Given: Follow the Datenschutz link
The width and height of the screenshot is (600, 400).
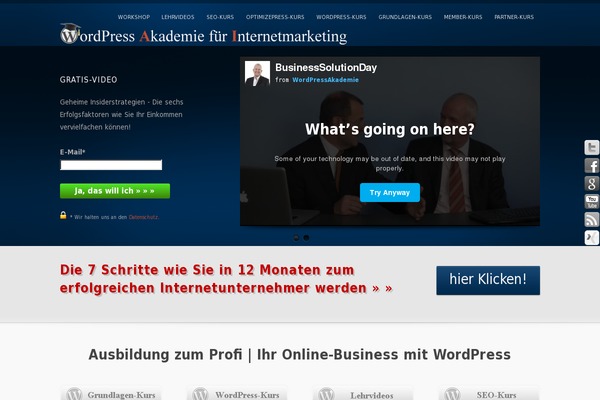Looking at the screenshot, I should [x=143, y=217].
